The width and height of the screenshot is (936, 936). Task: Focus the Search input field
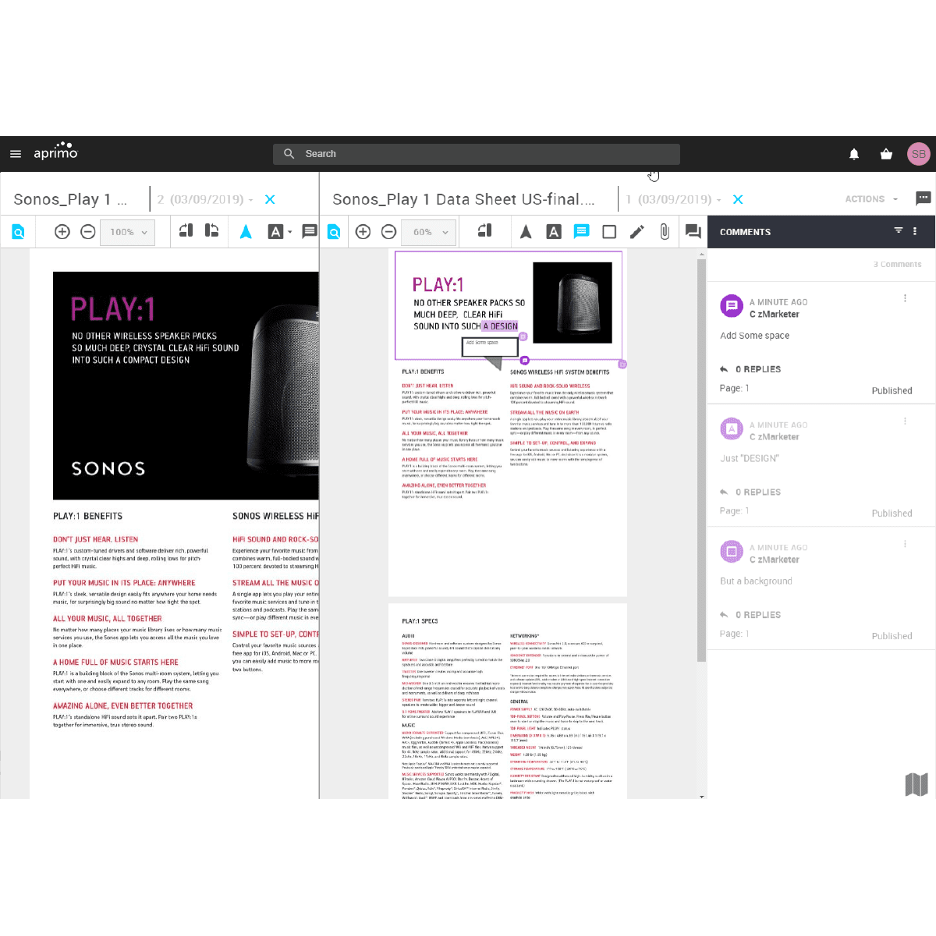click(x=476, y=154)
